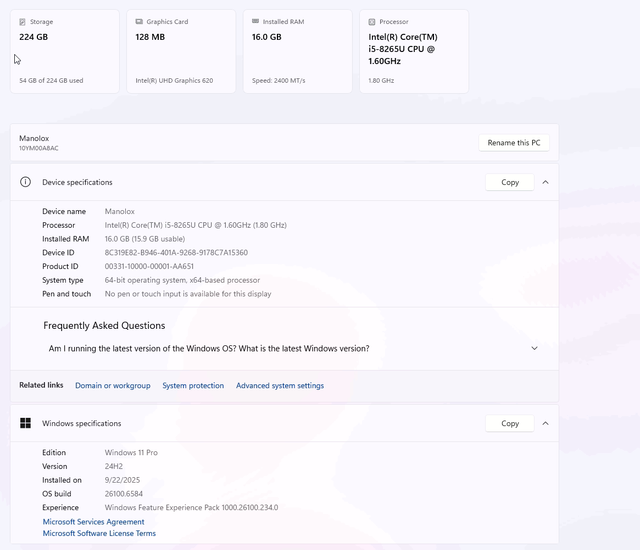The height and width of the screenshot is (550, 640).
Task: Select the Intel(R) UHD Graphics 620 label
Action: (174, 80)
